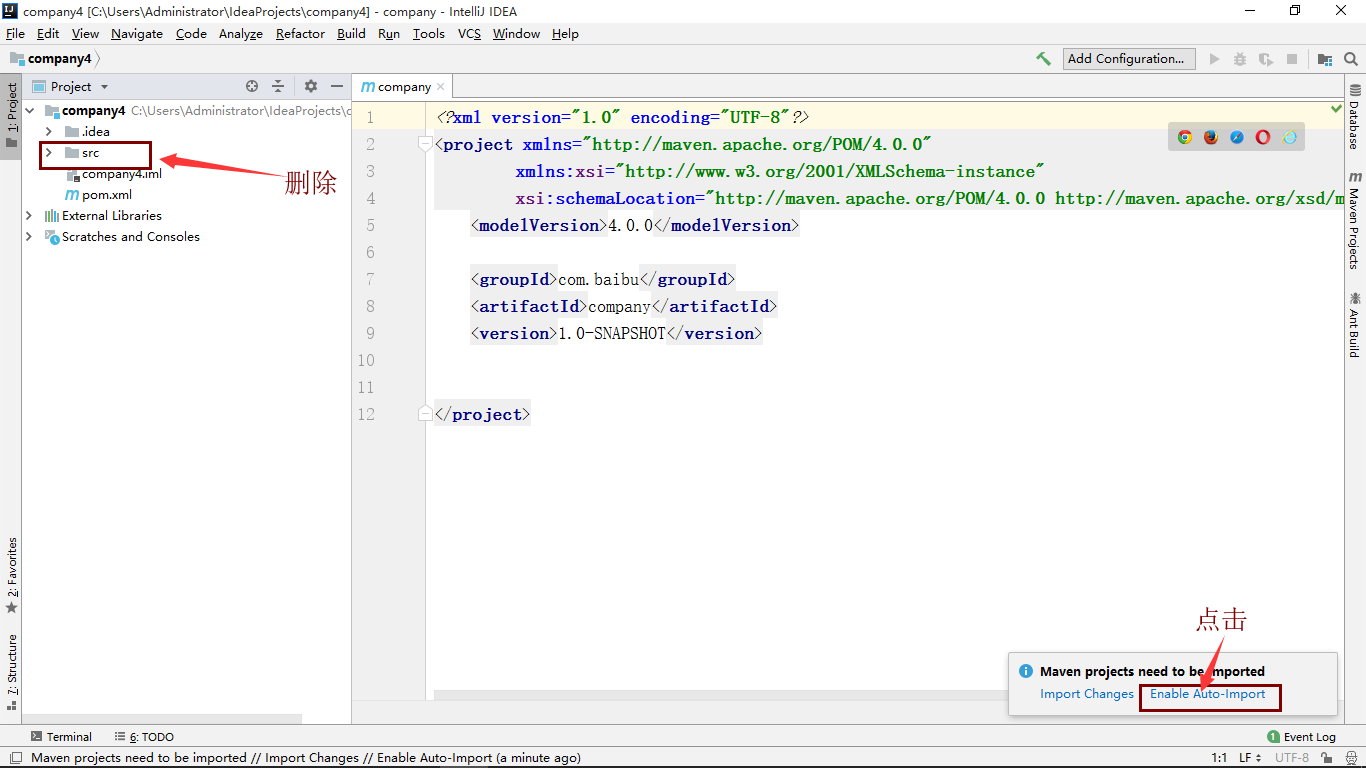Click Enable Auto-Import link
Screen dimensions: 1366x768
click(1208, 694)
